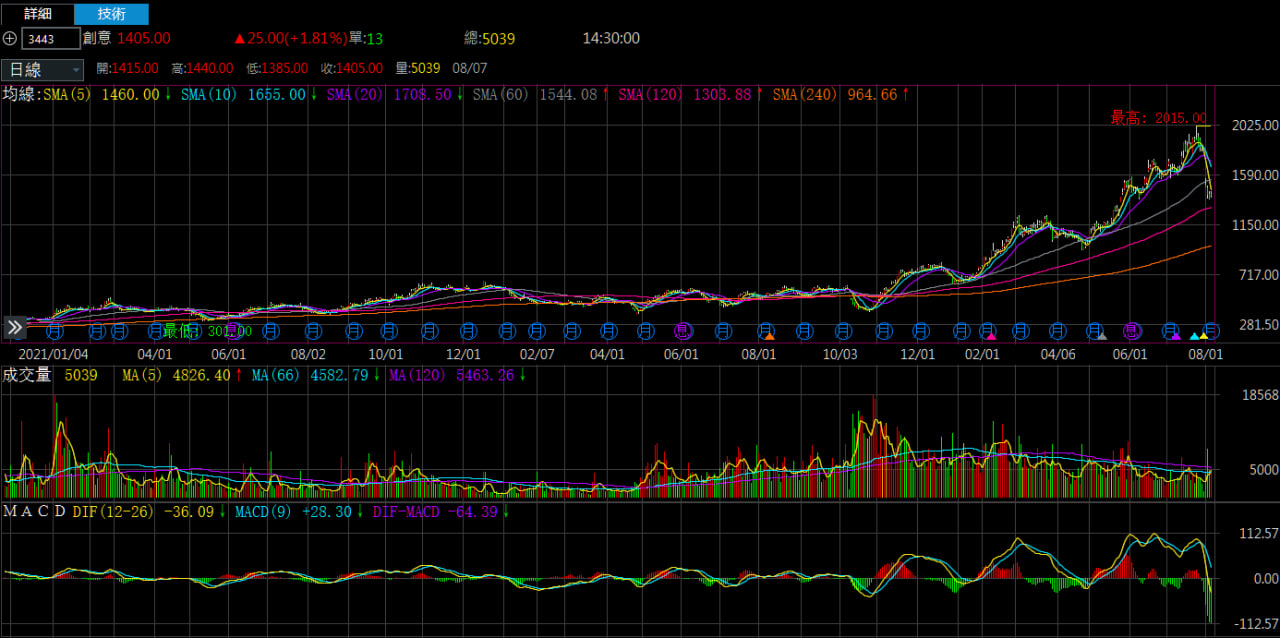Click the MACD indicator panel title

34,512
